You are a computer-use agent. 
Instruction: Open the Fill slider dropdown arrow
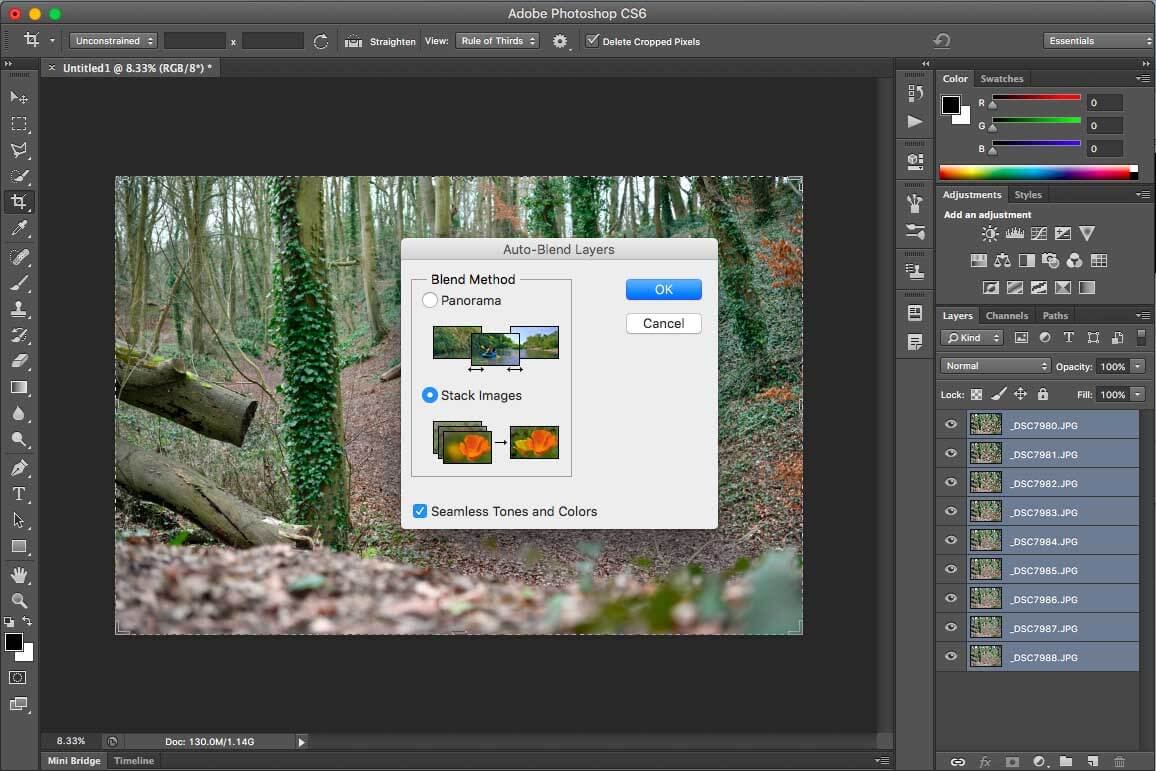[x=1138, y=394]
